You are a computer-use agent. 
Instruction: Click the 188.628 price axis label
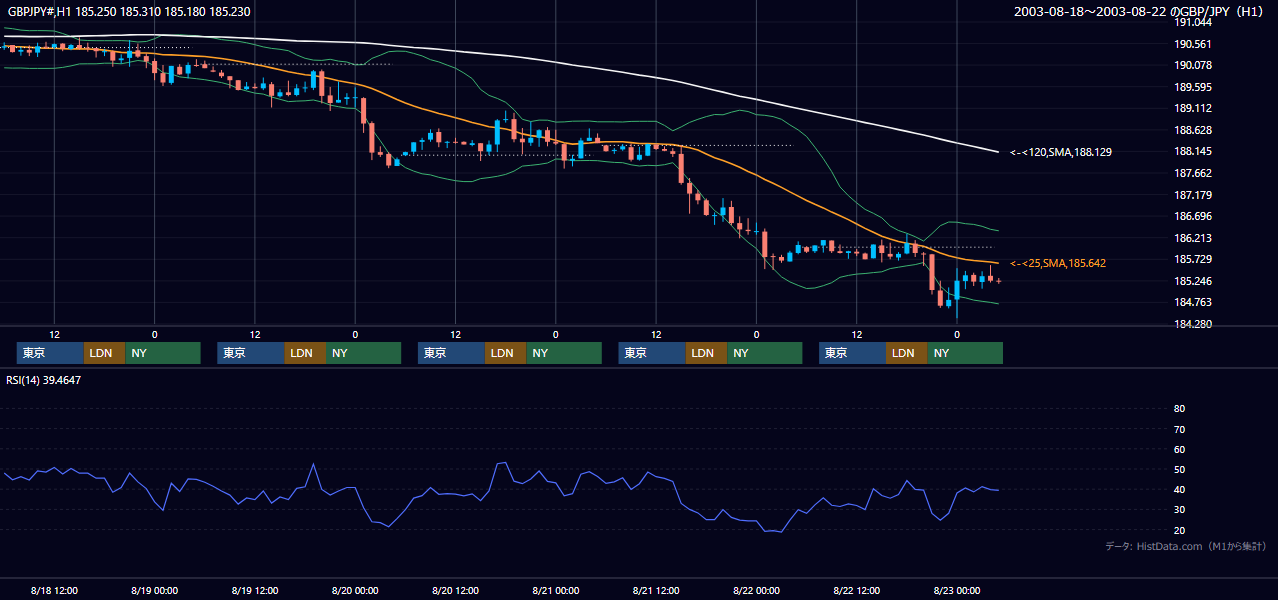pyautogui.click(x=1192, y=130)
